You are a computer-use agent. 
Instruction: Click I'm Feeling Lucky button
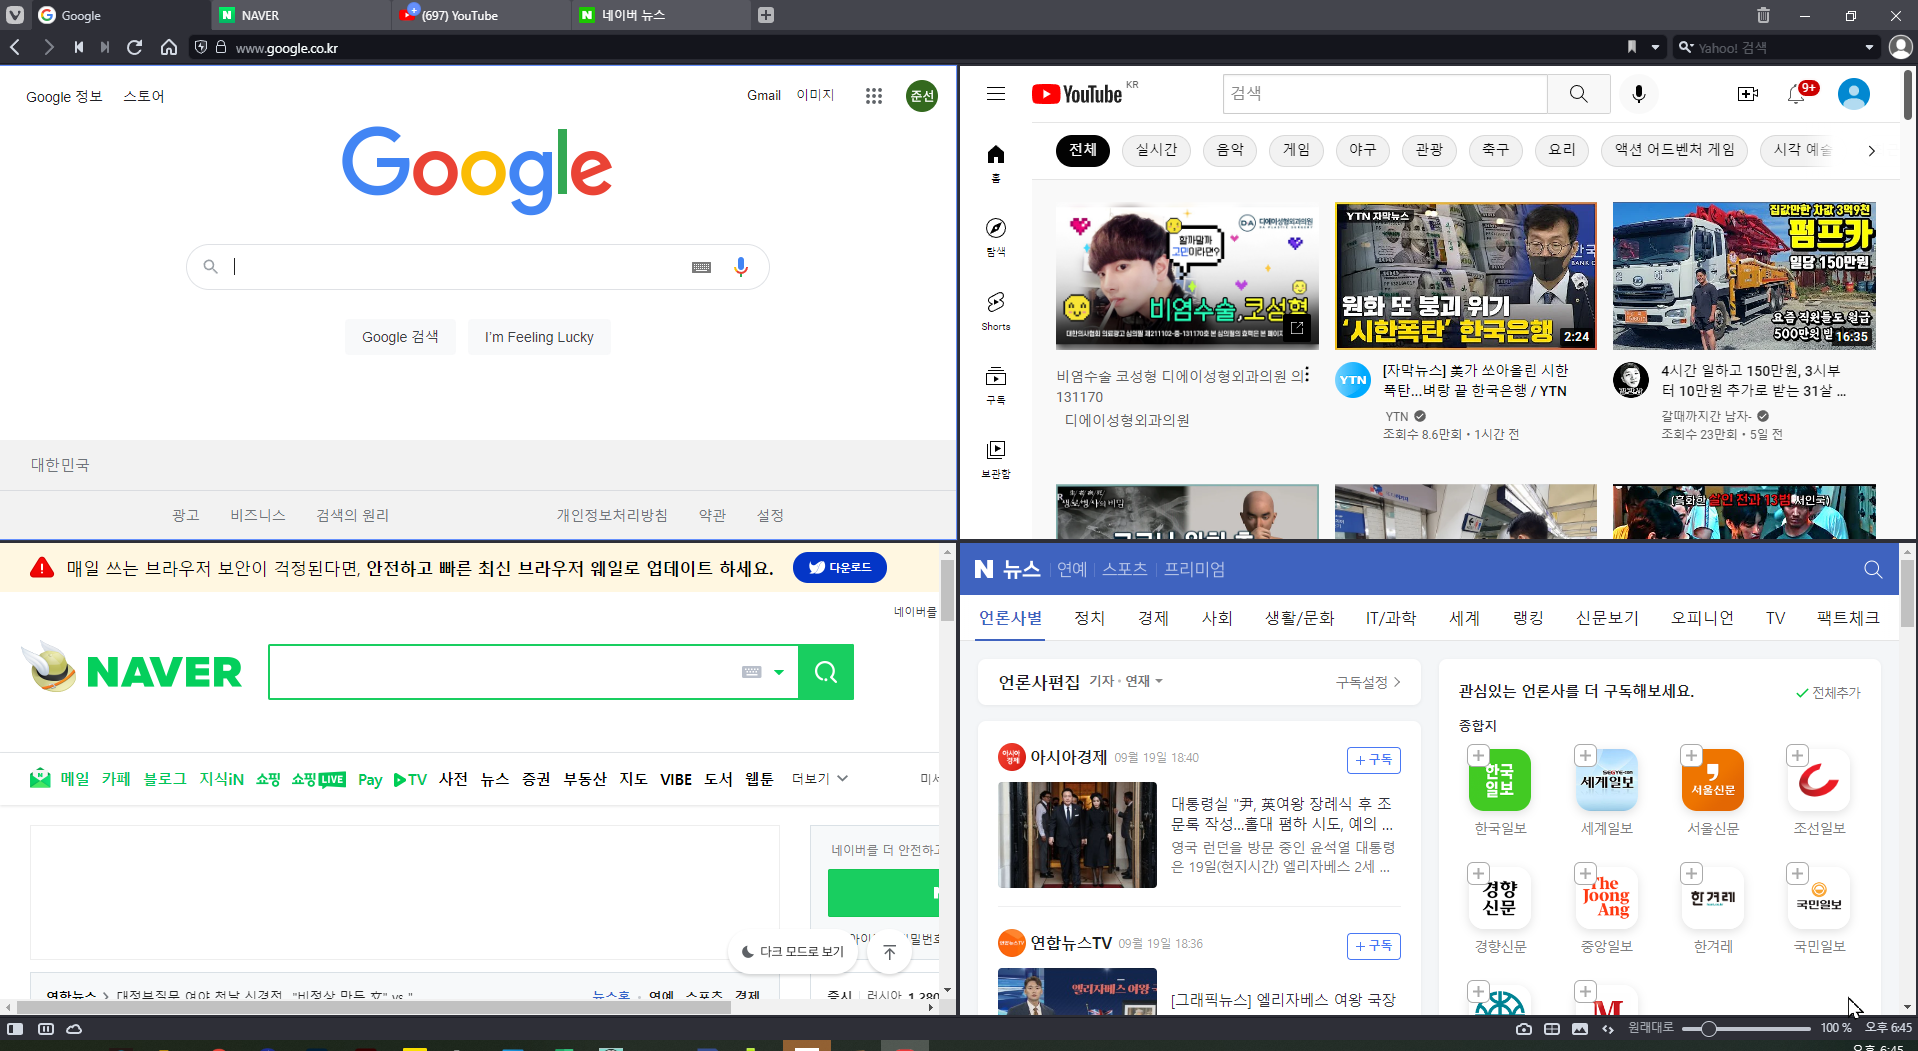539,337
